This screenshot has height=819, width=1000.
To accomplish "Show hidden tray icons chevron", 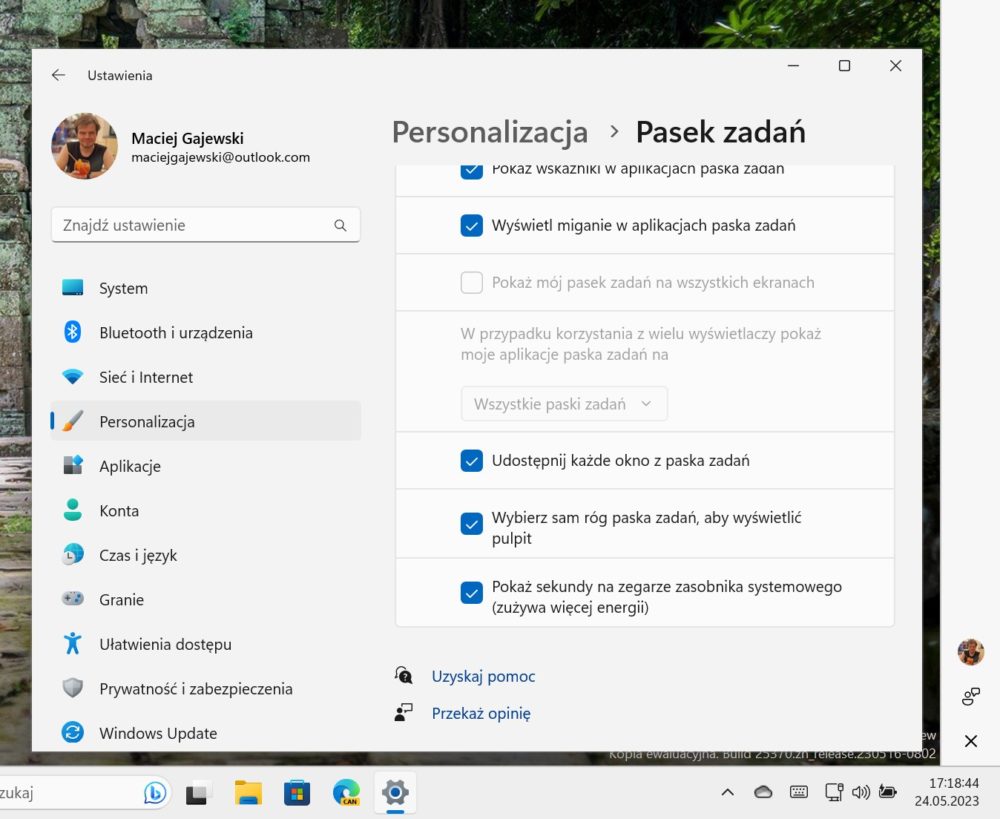I will point(727,792).
